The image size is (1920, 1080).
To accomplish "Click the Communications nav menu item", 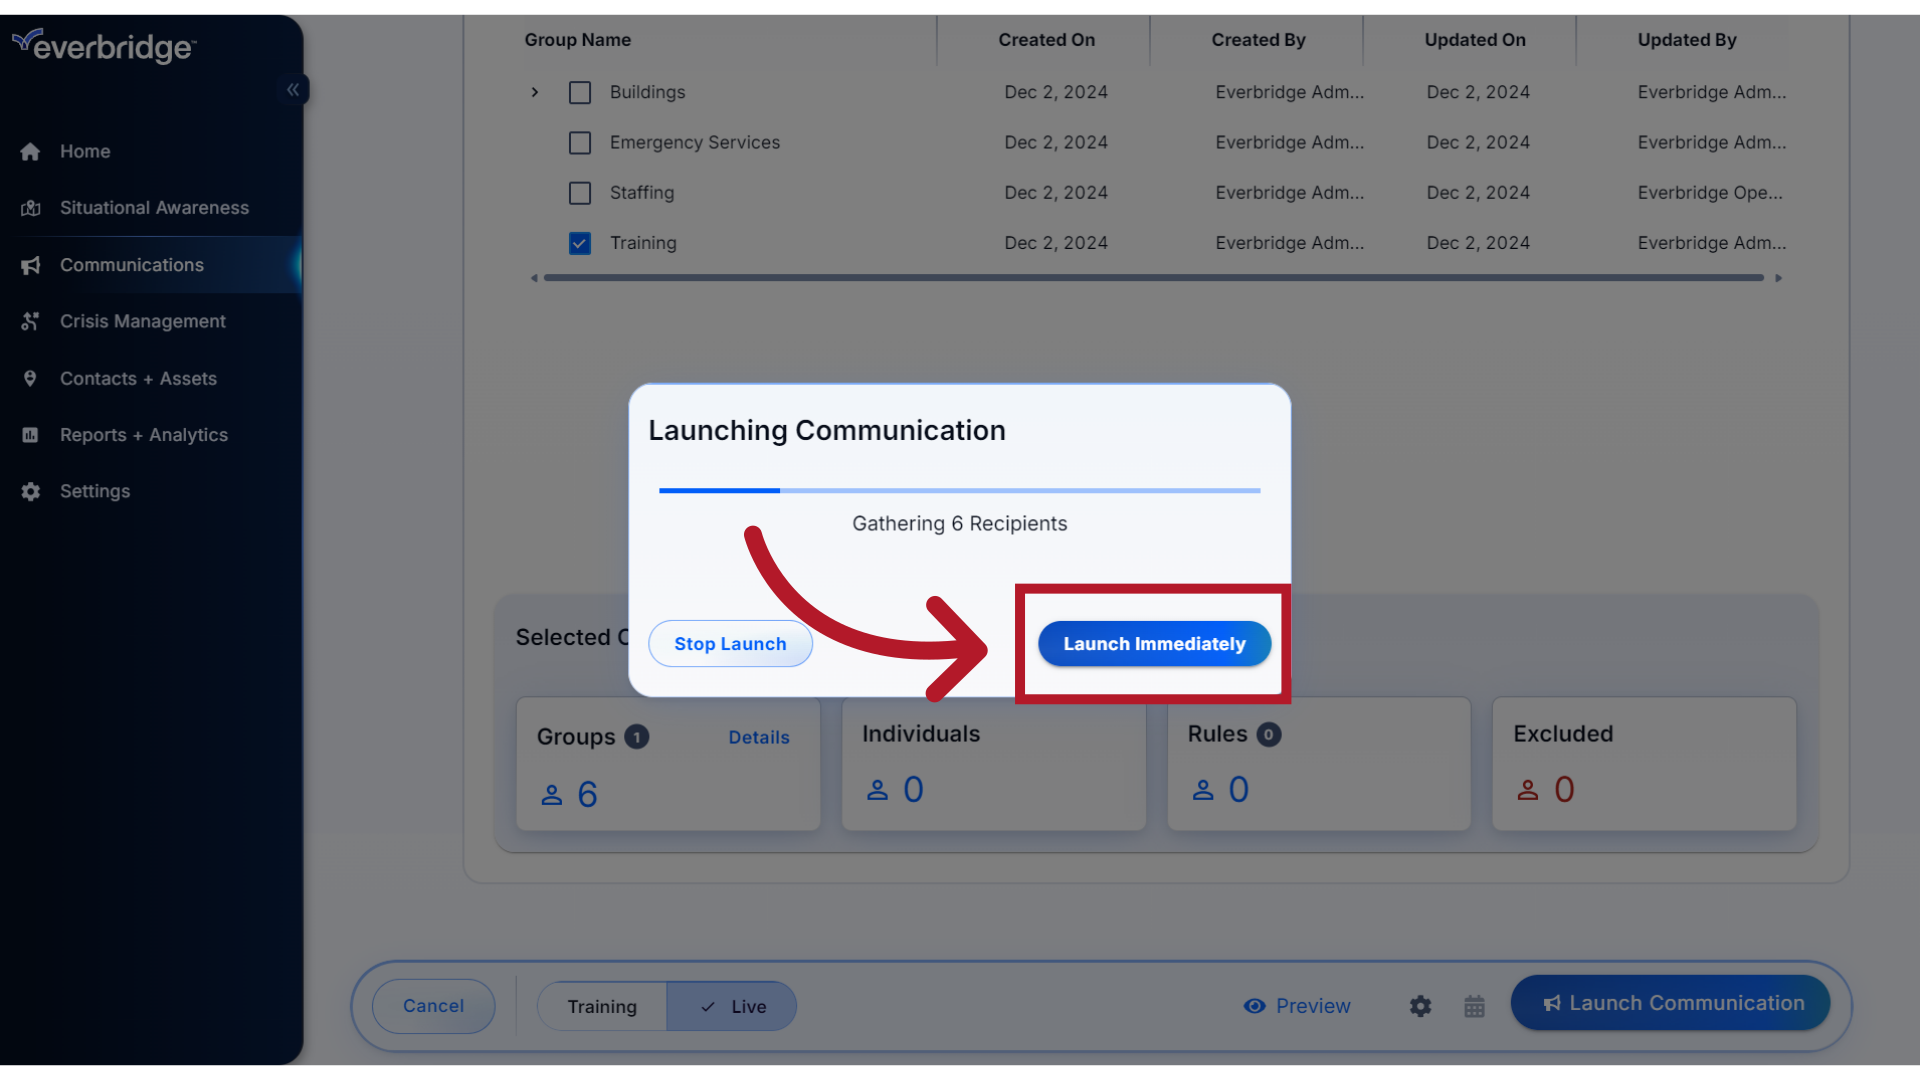I will point(132,264).
